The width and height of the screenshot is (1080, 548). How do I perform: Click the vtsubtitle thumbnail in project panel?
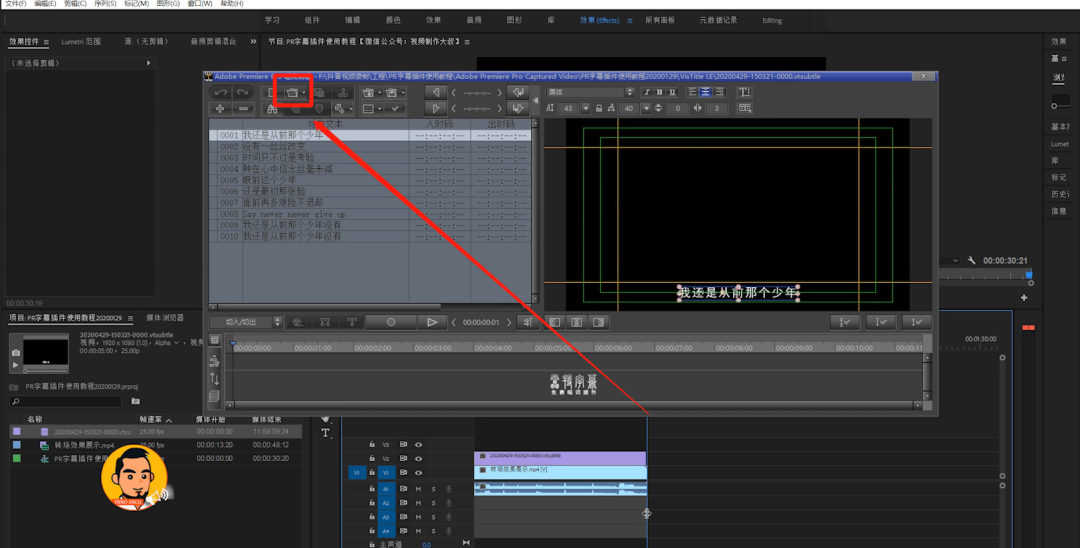(x=45, y=353)
